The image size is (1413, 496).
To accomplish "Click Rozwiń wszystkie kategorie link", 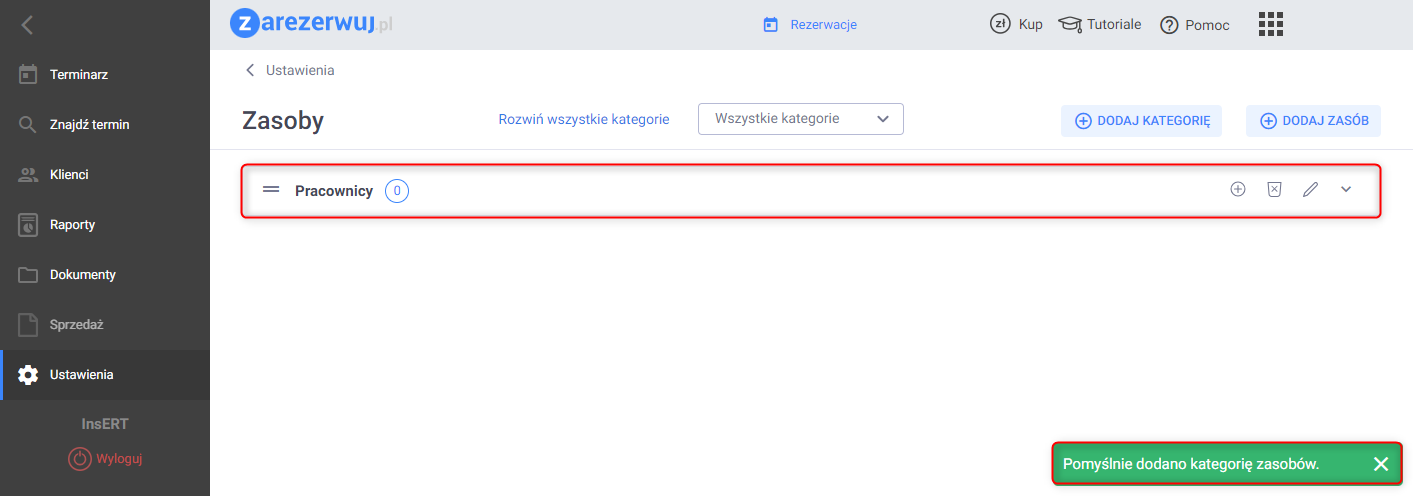I will 584,119.
